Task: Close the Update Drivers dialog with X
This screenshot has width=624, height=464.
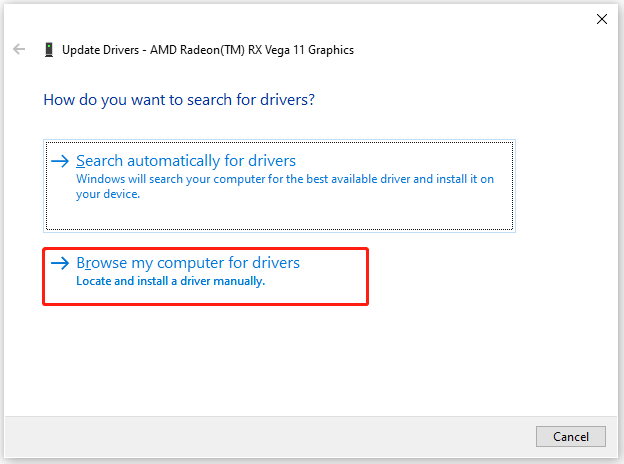Action: pyautogui.click(x=601, y=18)
